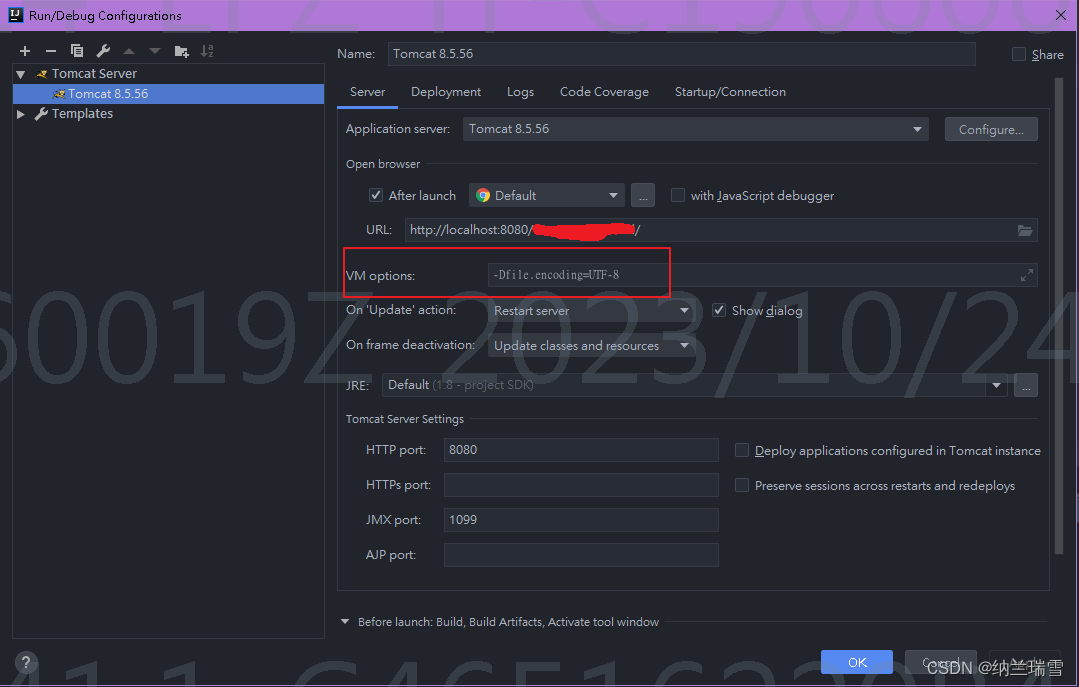Screen dimensions: 1079x687
Task: Click the HTTP port input field
Action: tap(580, 449)
